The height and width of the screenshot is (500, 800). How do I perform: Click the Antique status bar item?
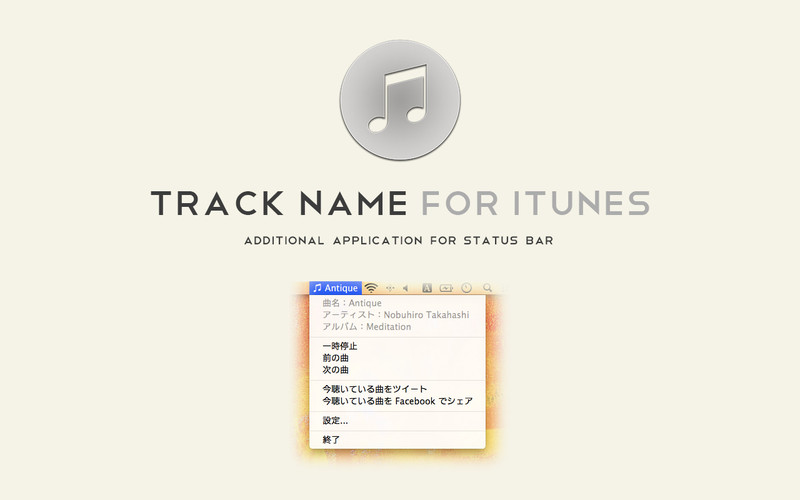[x=335, y=288]
